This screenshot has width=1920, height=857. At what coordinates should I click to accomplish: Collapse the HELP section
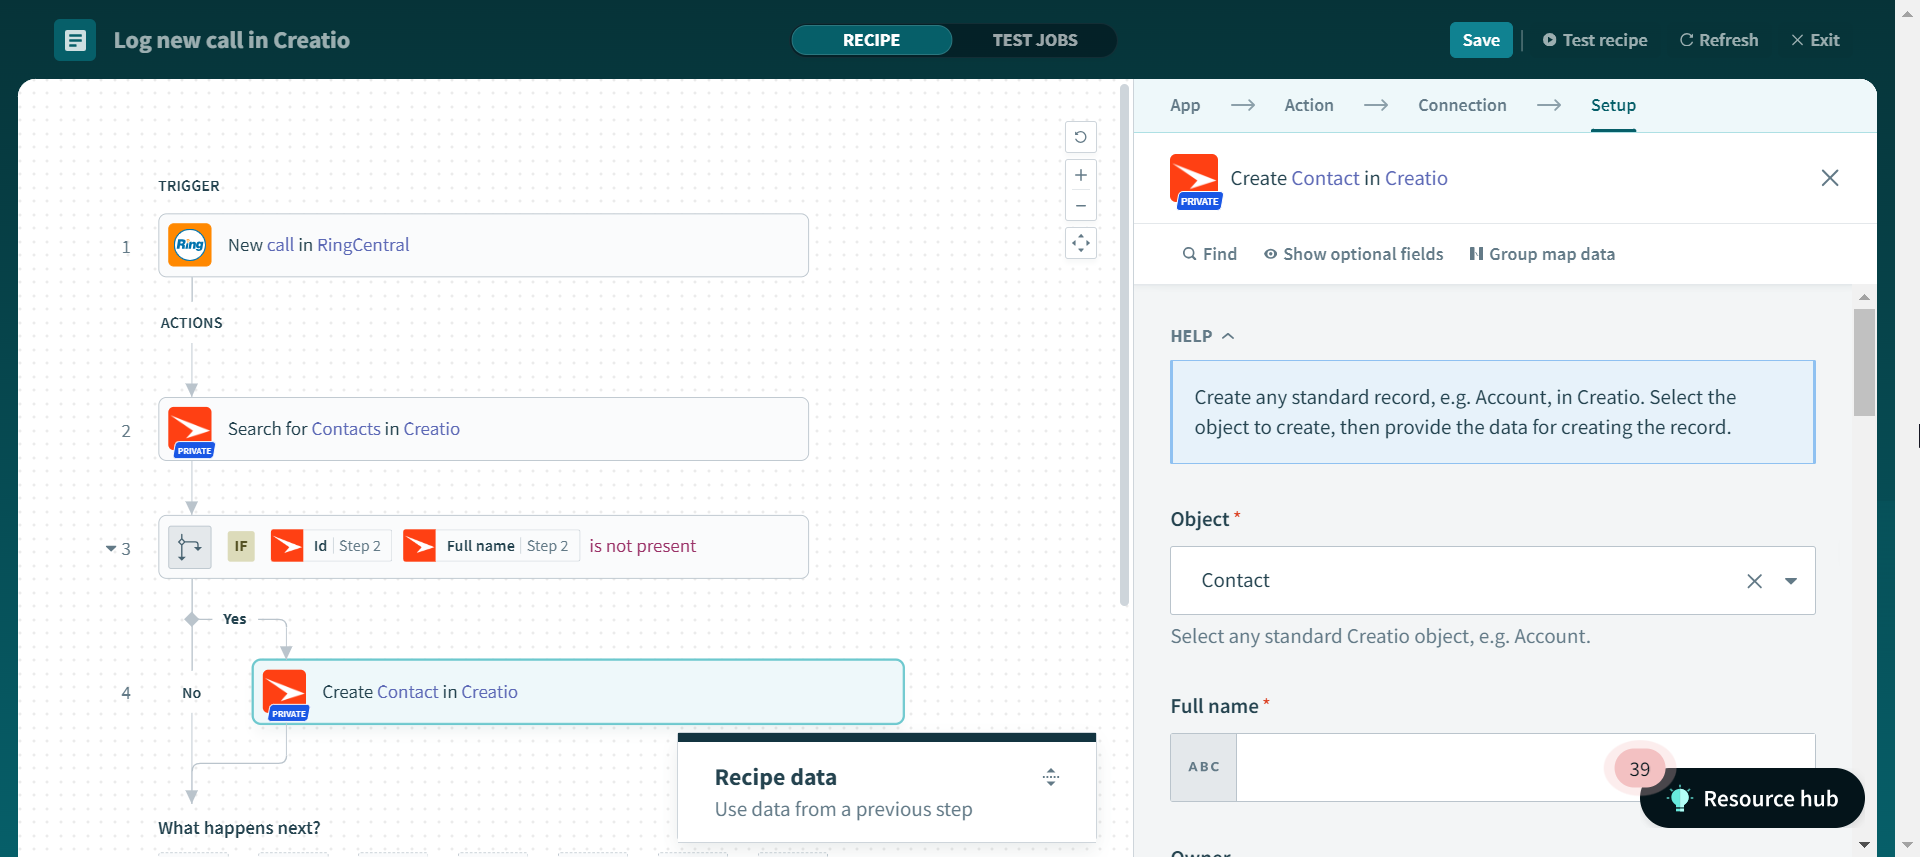tap(1203, 336)
